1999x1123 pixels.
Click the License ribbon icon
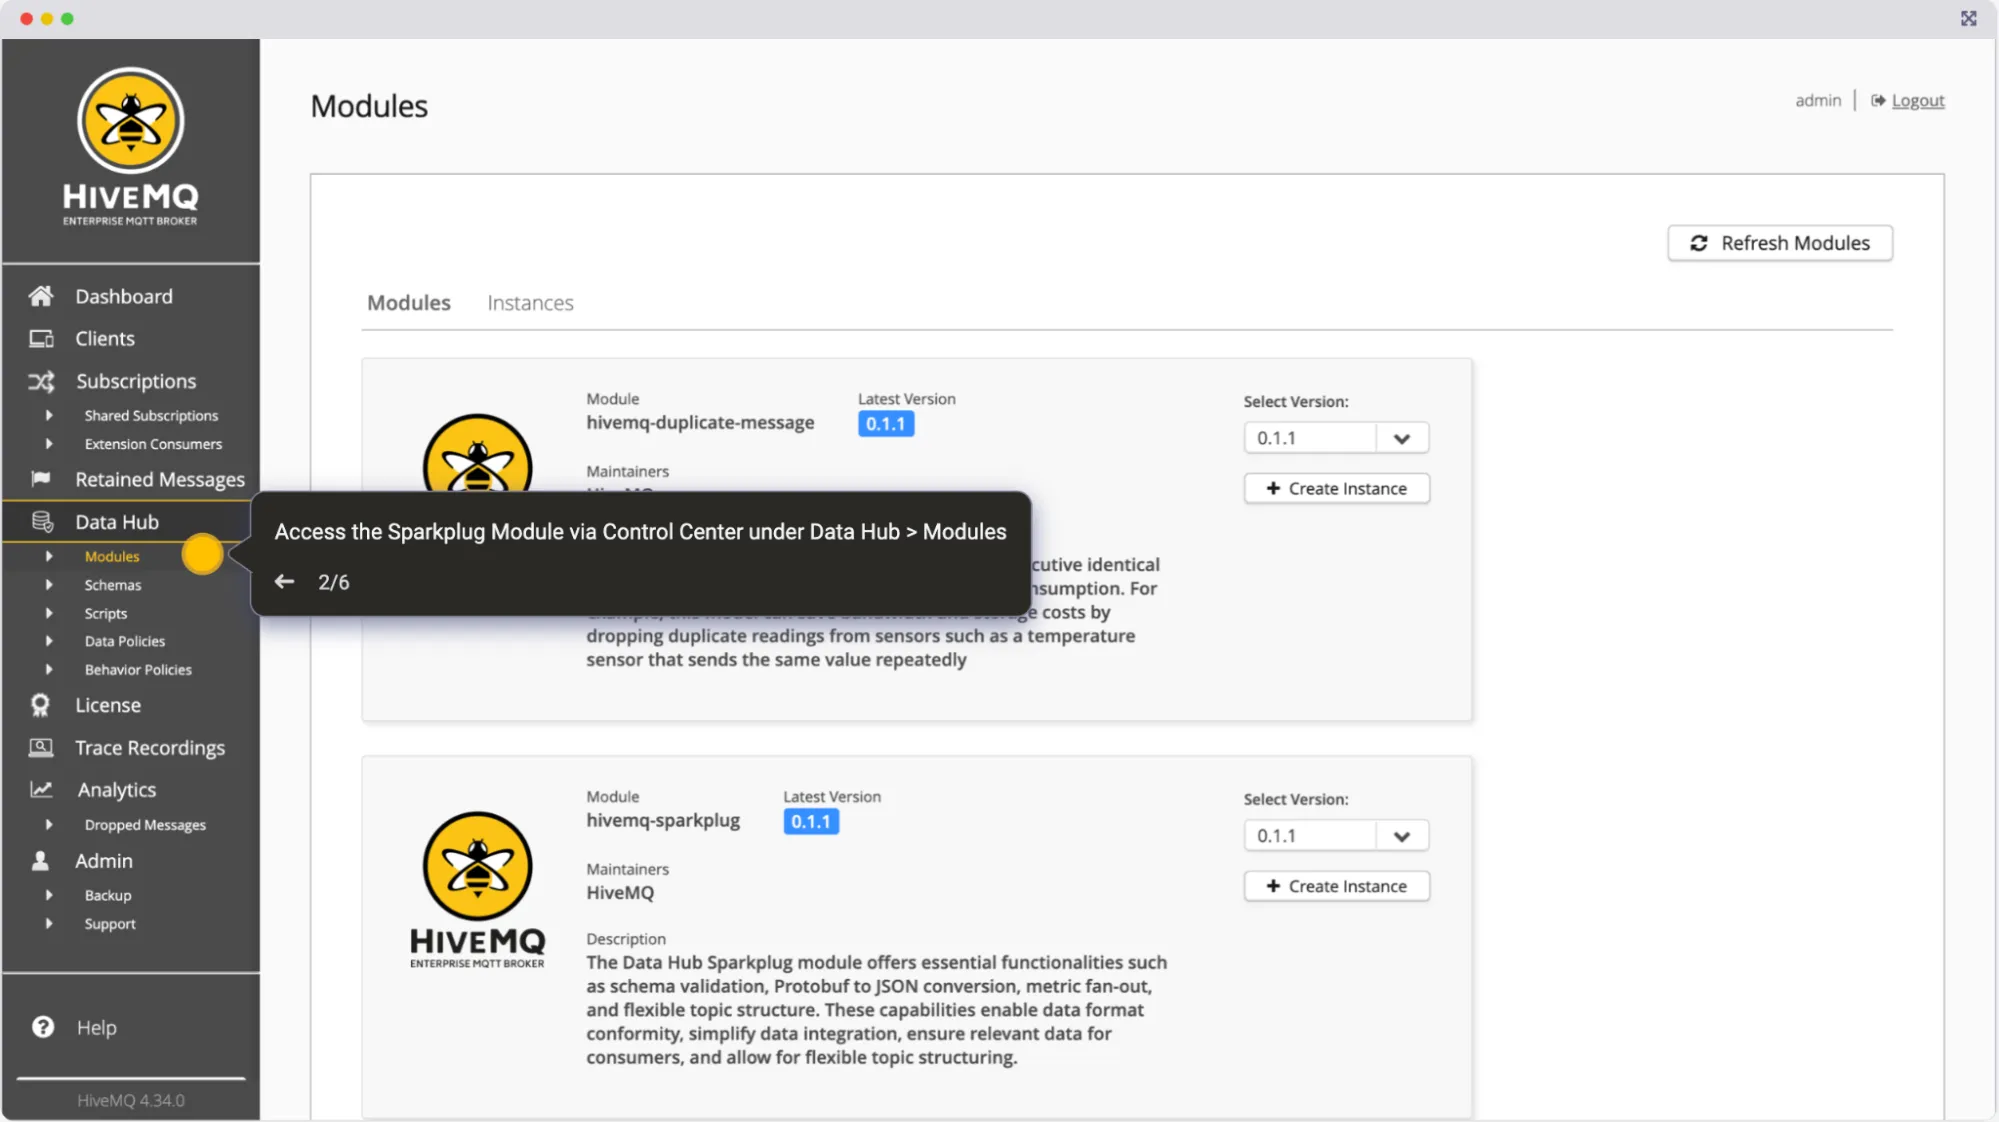pos(40,706)
